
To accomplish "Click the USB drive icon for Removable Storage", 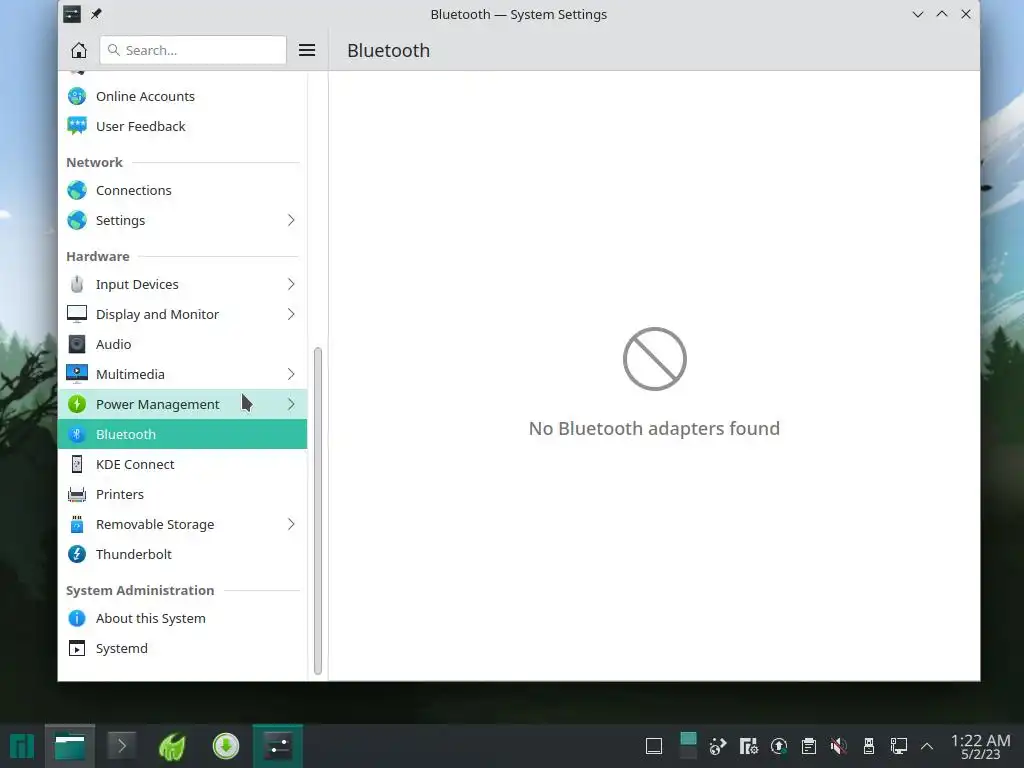I will [76, 524].
